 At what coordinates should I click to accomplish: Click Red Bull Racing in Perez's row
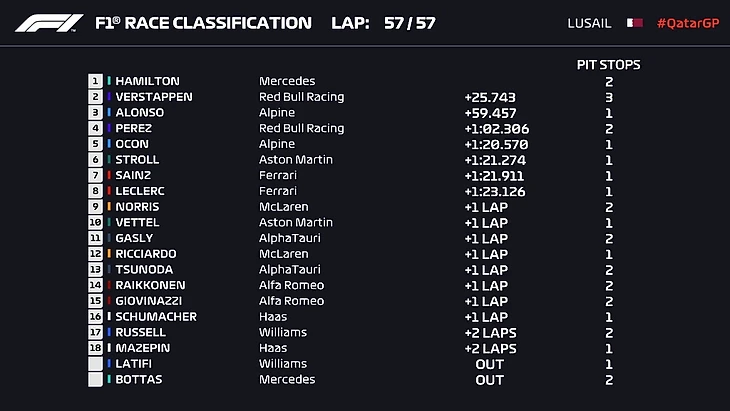click(x=301, y=129)
